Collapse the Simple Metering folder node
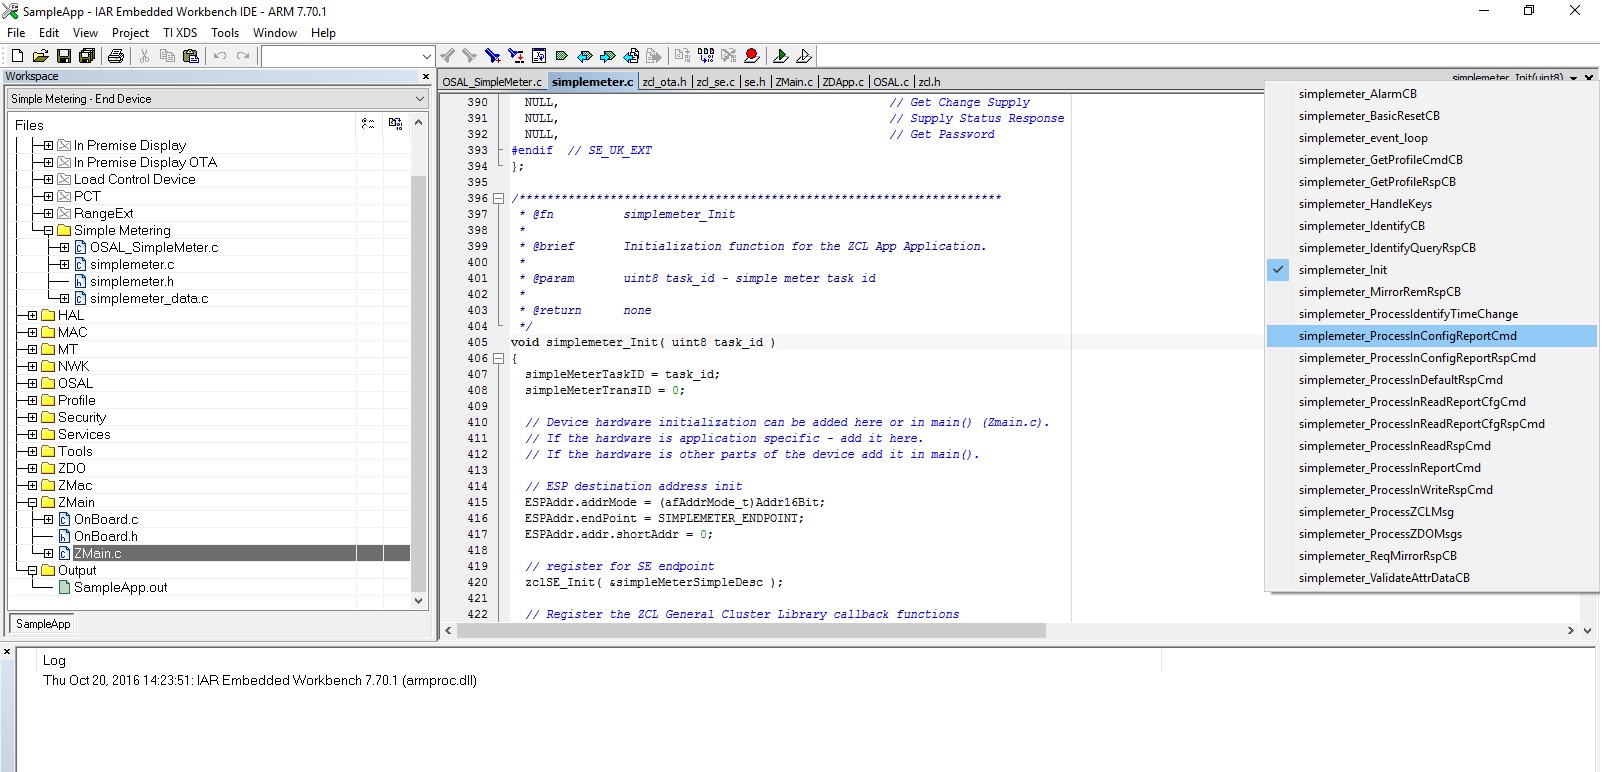Screen dimensions: 1612x772 pyautogui.click(x=48, y=230)
